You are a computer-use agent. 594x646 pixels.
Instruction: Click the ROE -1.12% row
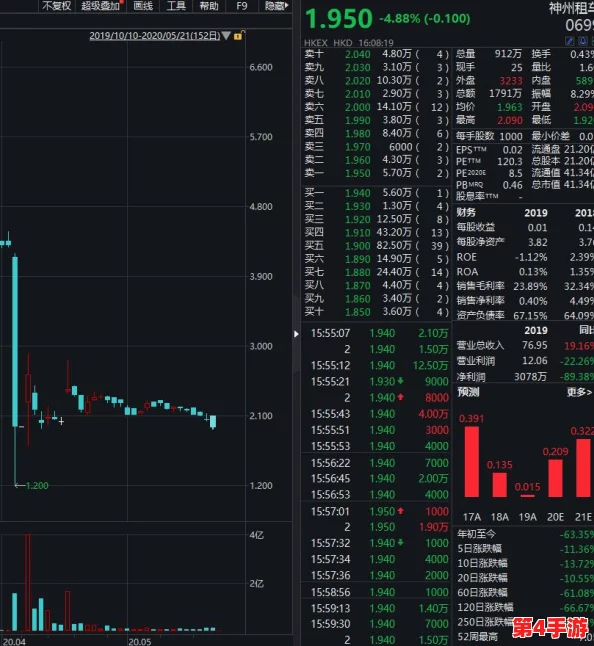pyautogui.click(x=525, y=257)
